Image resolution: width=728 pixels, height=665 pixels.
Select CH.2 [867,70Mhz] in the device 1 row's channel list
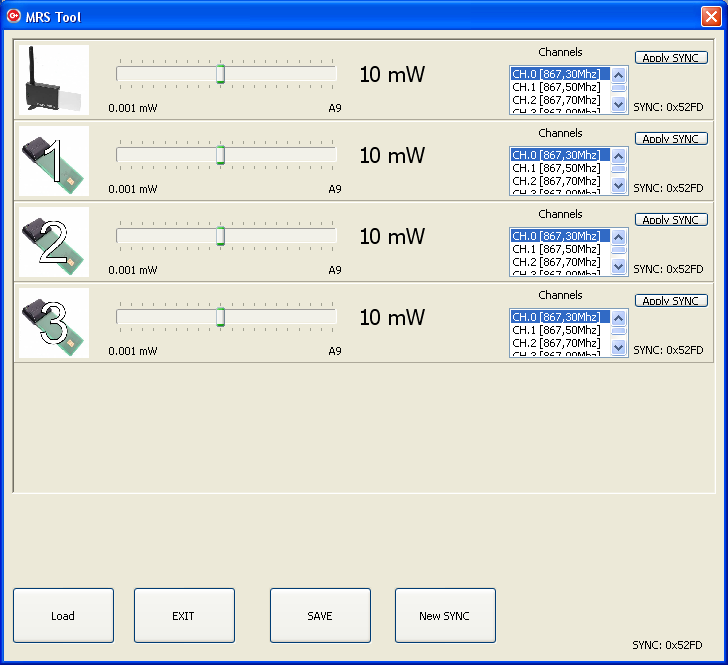[560, 181]
